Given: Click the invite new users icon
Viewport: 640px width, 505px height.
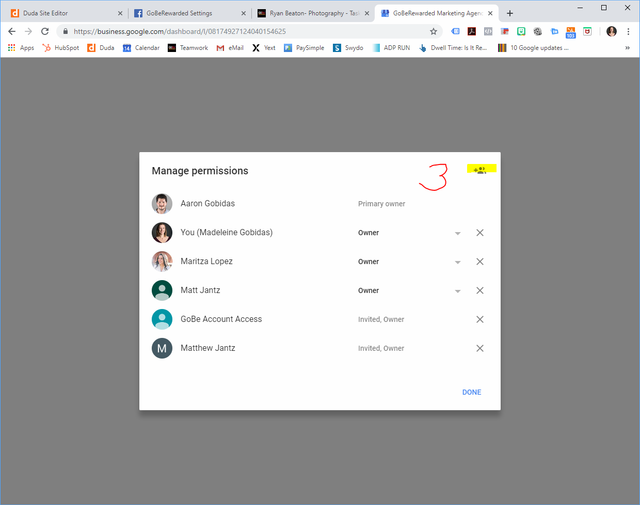Looking at the screenshot, I should 481,170.
